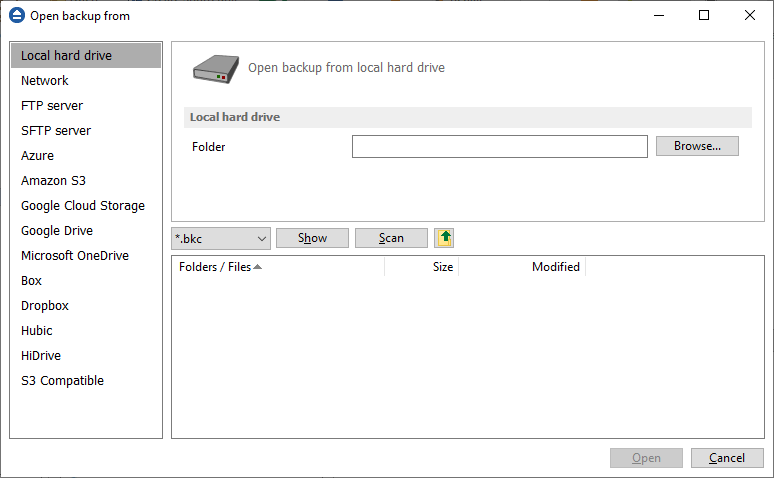The width and height of the screenshot is (774, 478).
Task: Click the app logo in title bar
Action: 17,15
